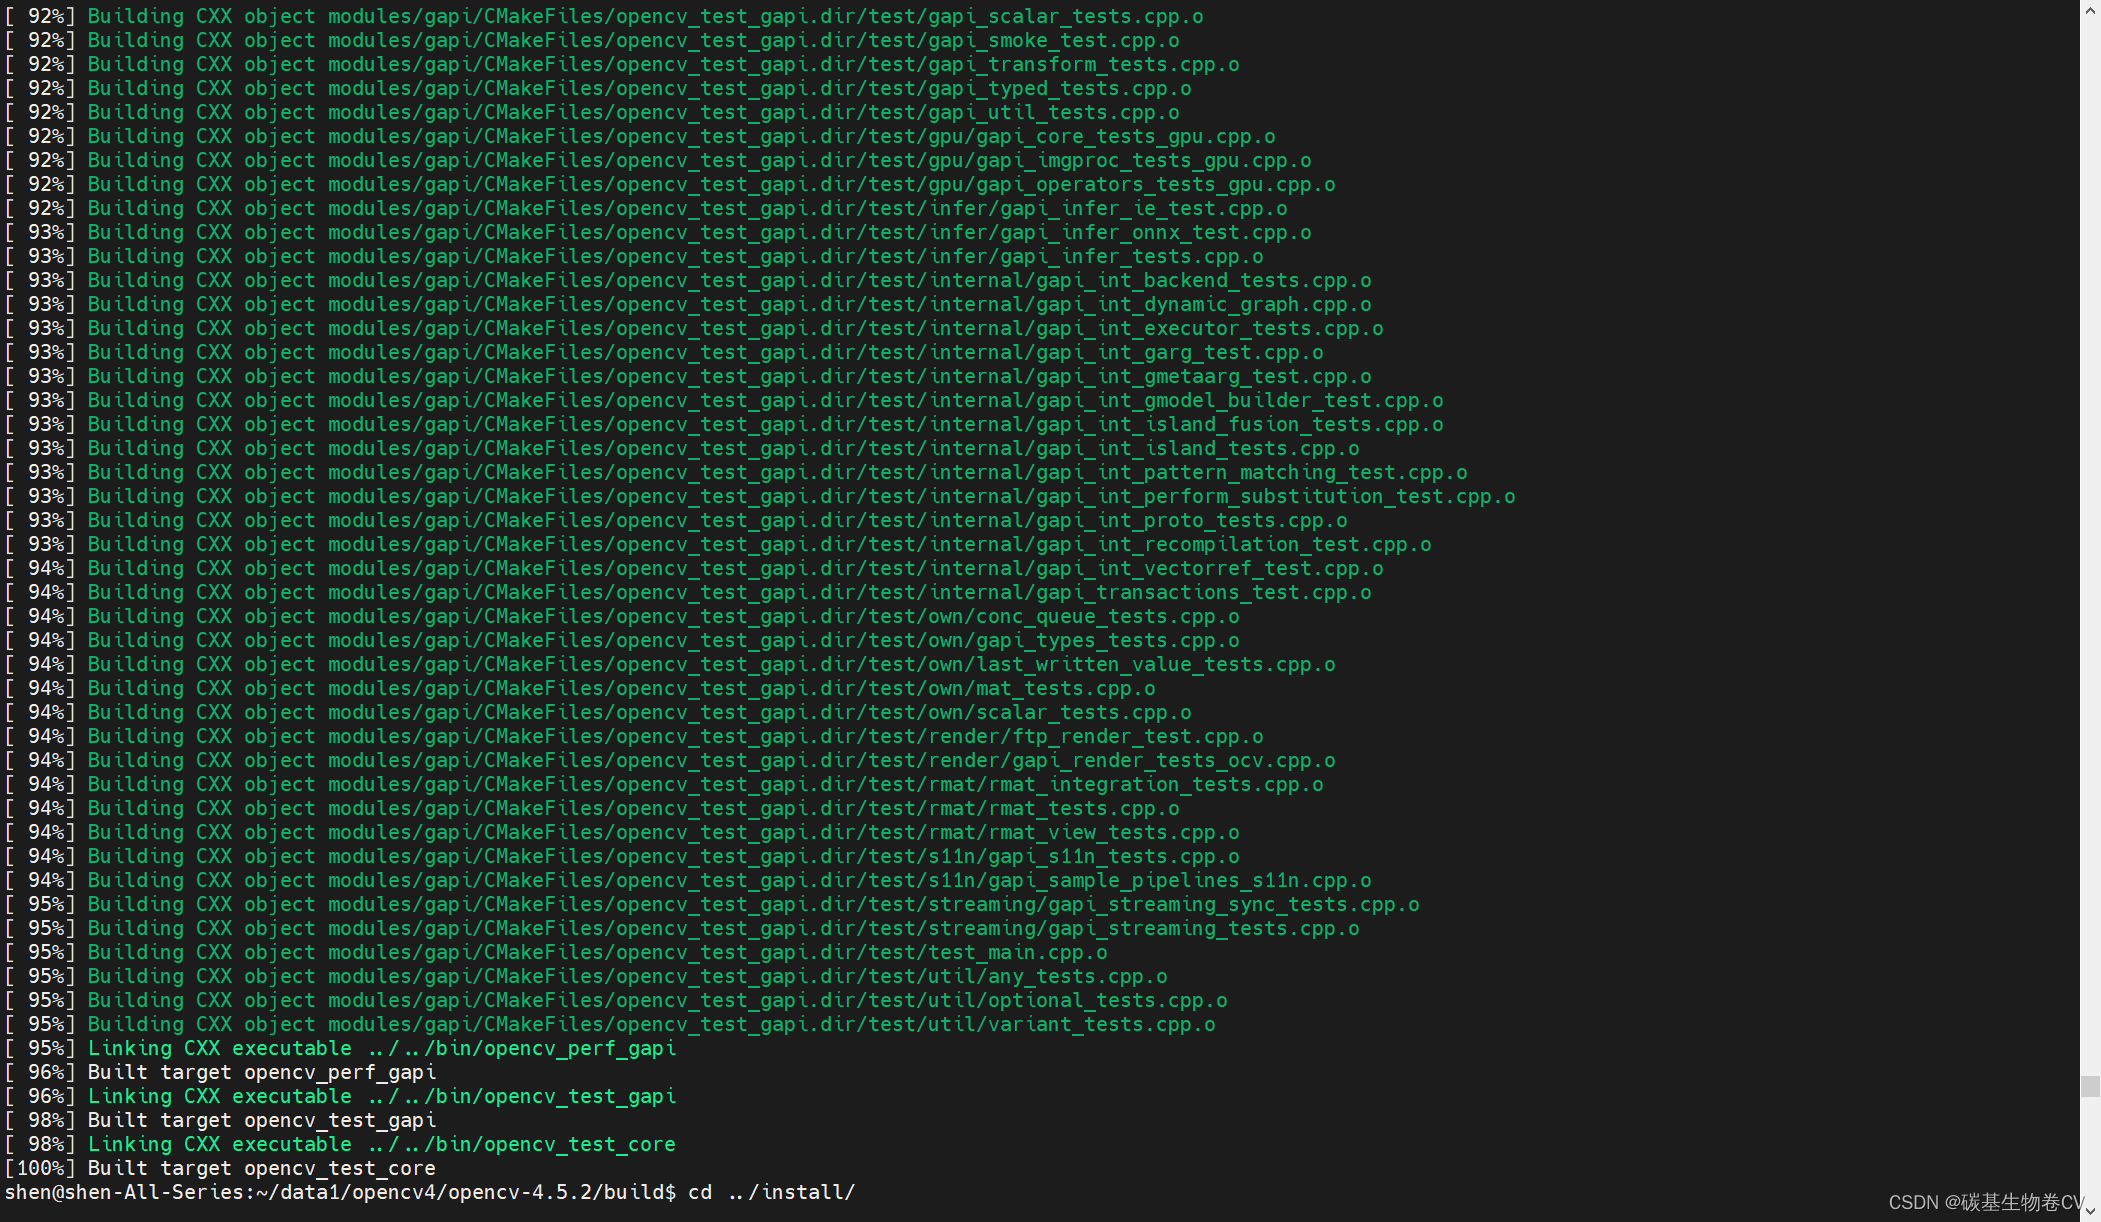2101x1222 pixels.
Task: Click the gapi_operators_tests_gpu.cpp.o line
Action: point(670,185)
